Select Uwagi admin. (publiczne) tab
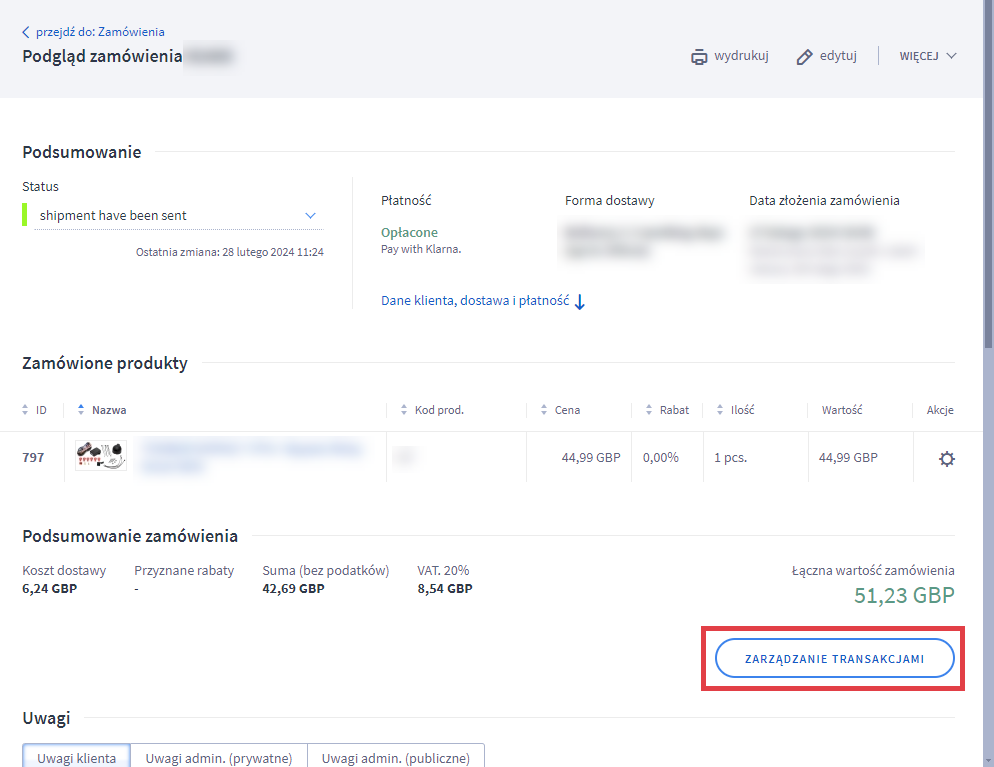This screenshot has height=767, width=994. tap(395, 757)
